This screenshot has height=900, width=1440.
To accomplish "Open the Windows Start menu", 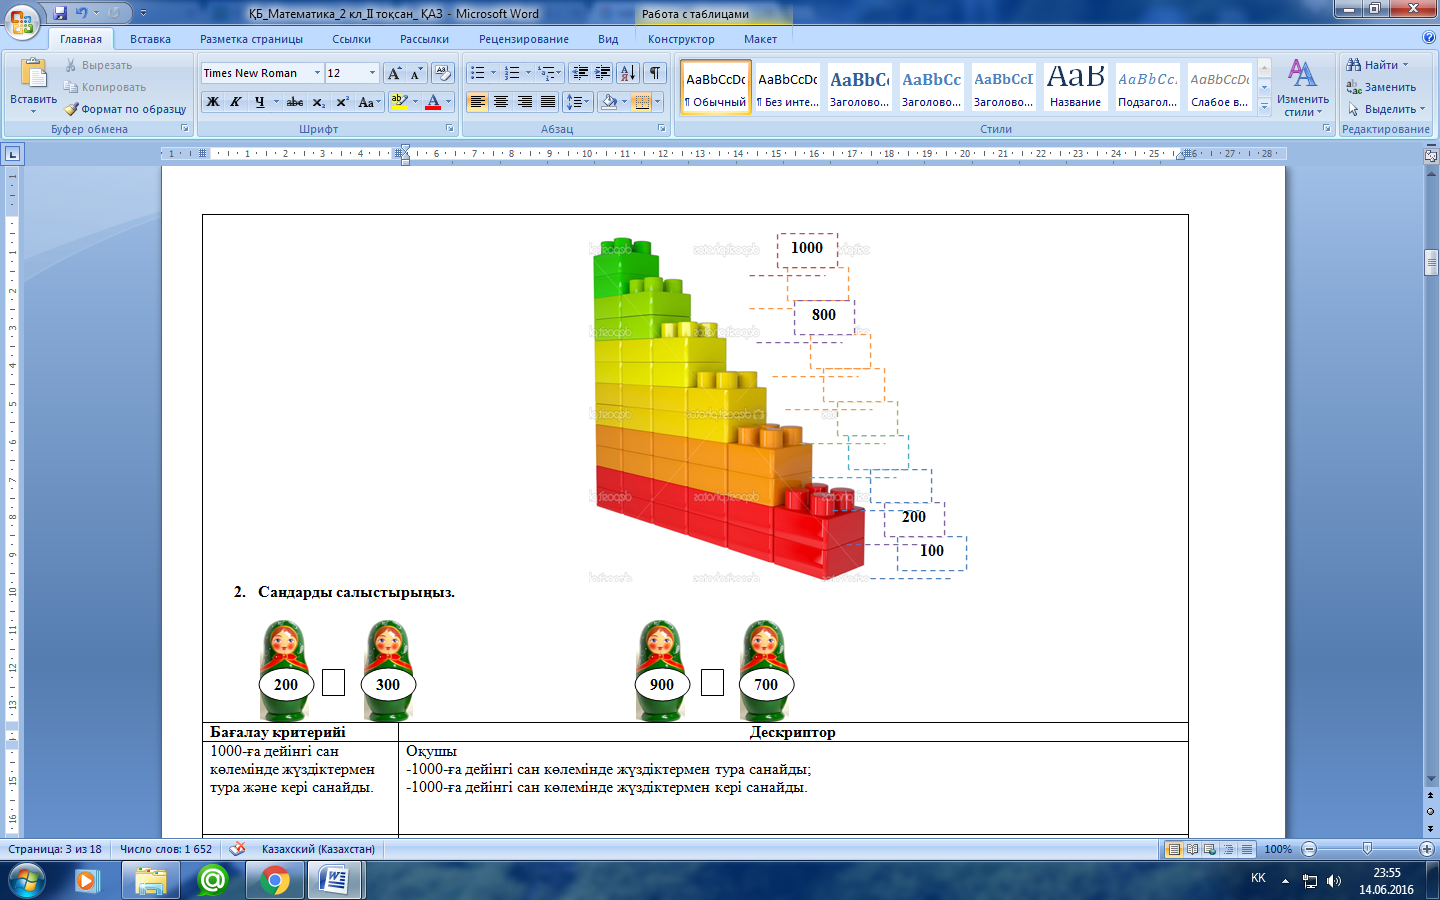I will point(27,881).
